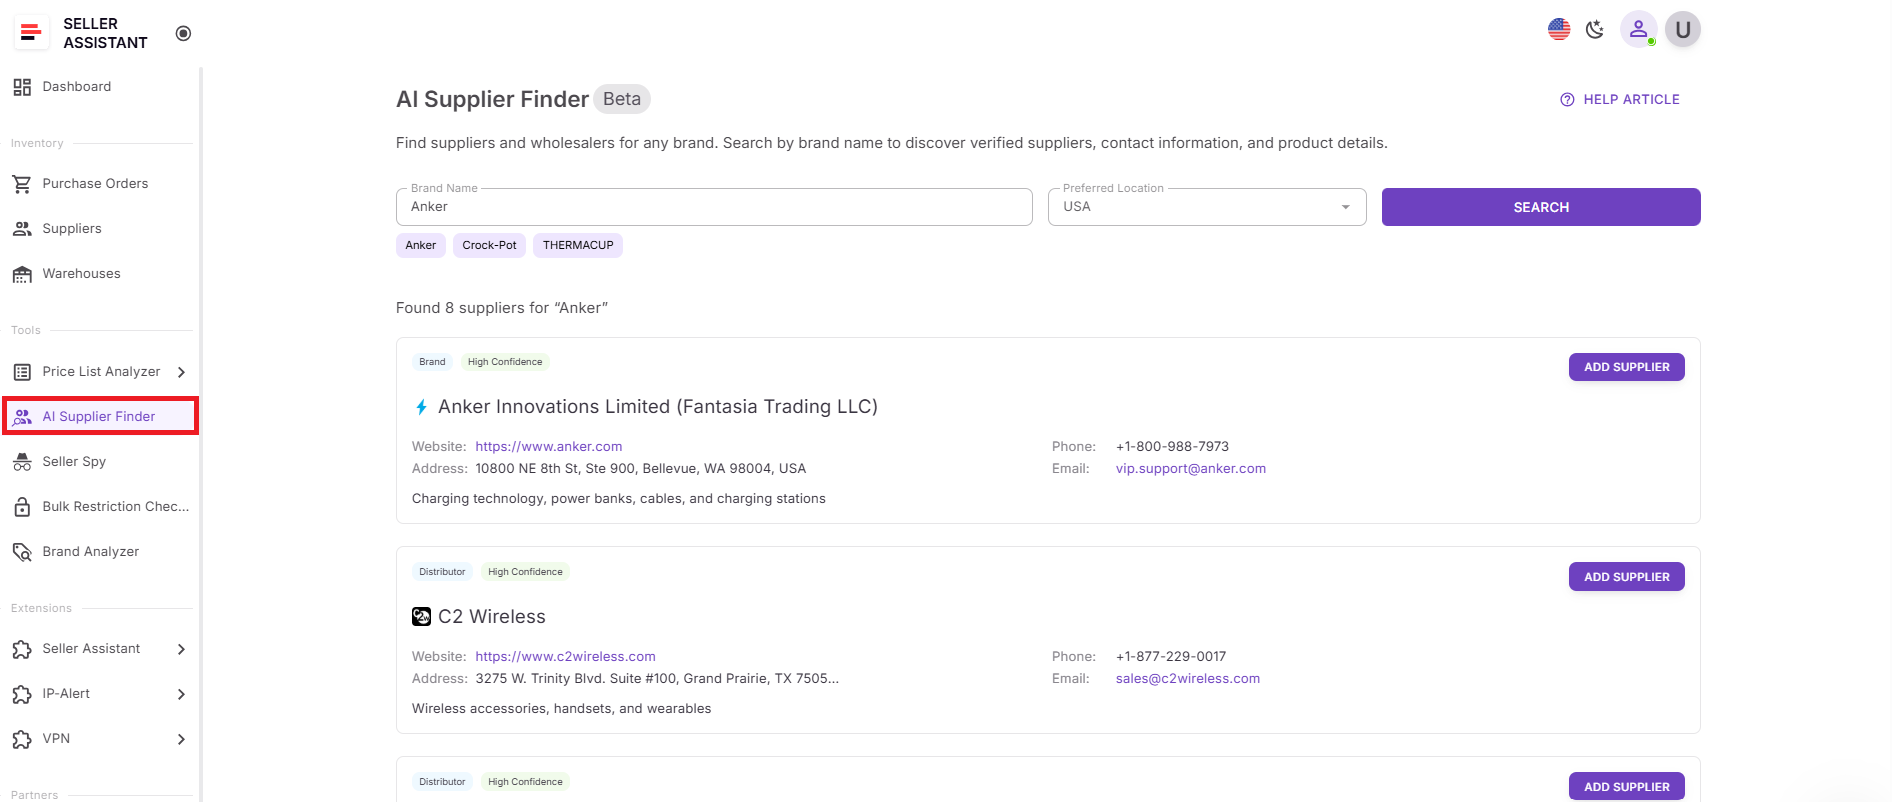The image size is (1892, 802).
Task: Toggle the sidebar pin radio icon
Action: click(x=183, y=33)
